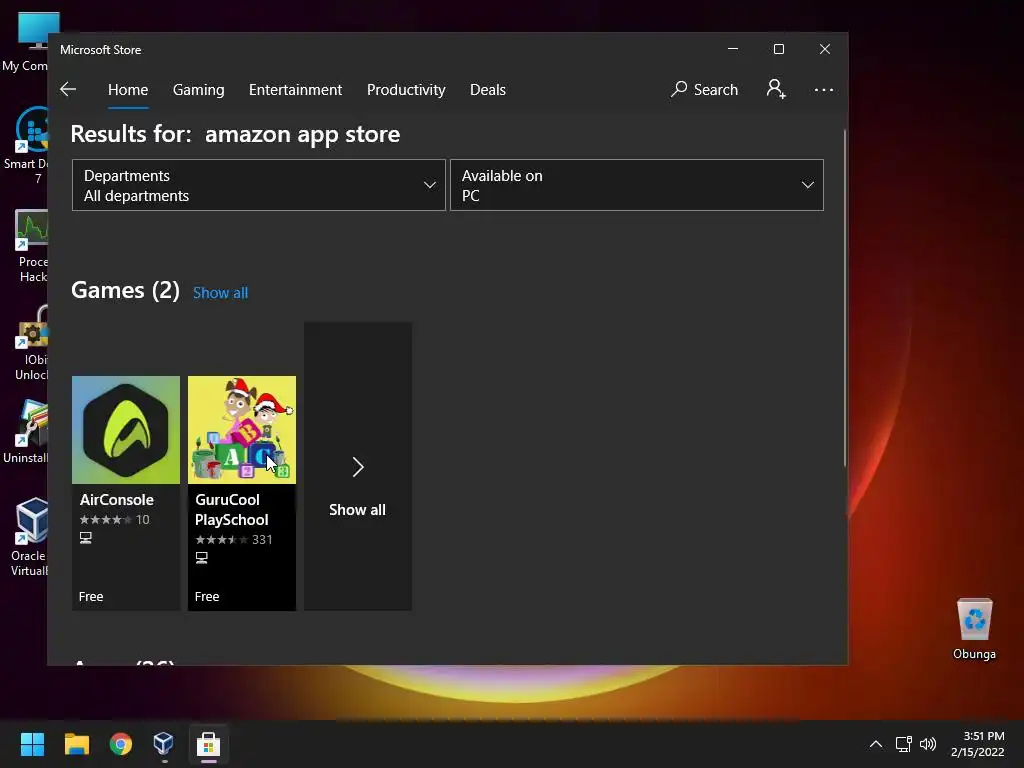Go back using the Store back arrow
Screen dimensions: 1024x768
(68, 89)
